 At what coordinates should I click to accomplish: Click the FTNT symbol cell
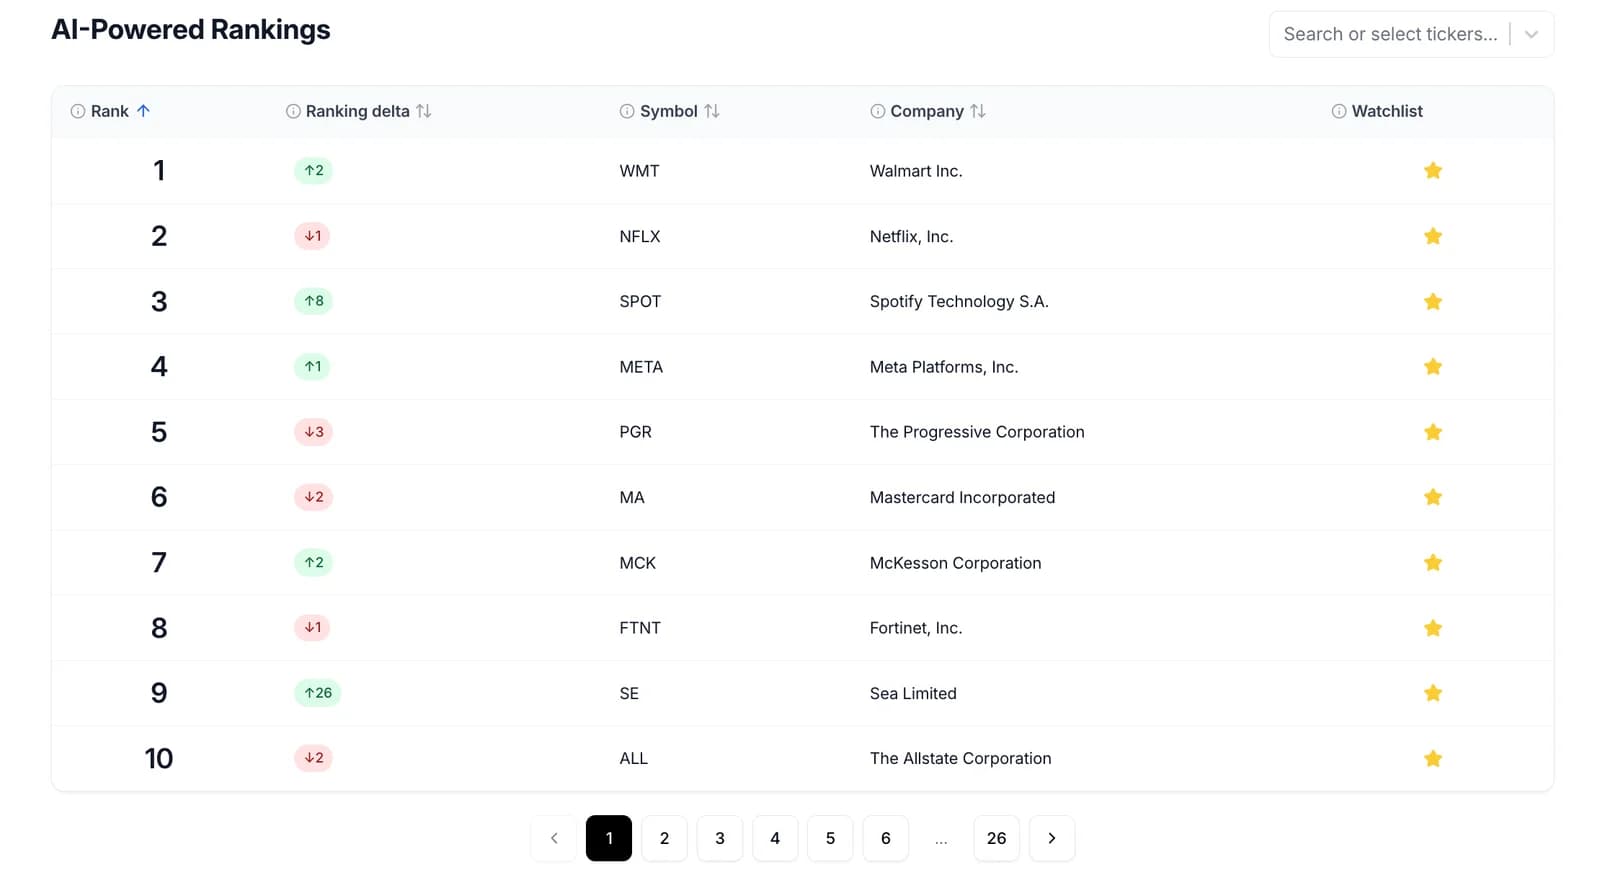[640, 628]
